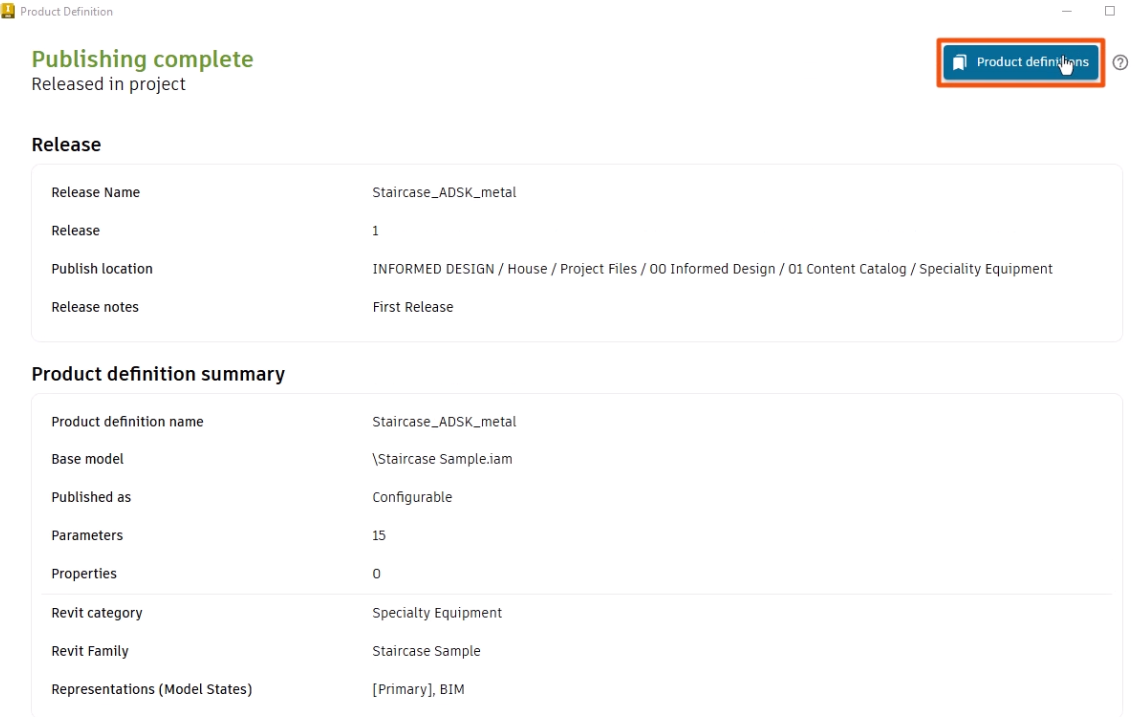Select the Product definition summary heading
This screenshot has width=1135, height=717.
pos(158,375)
